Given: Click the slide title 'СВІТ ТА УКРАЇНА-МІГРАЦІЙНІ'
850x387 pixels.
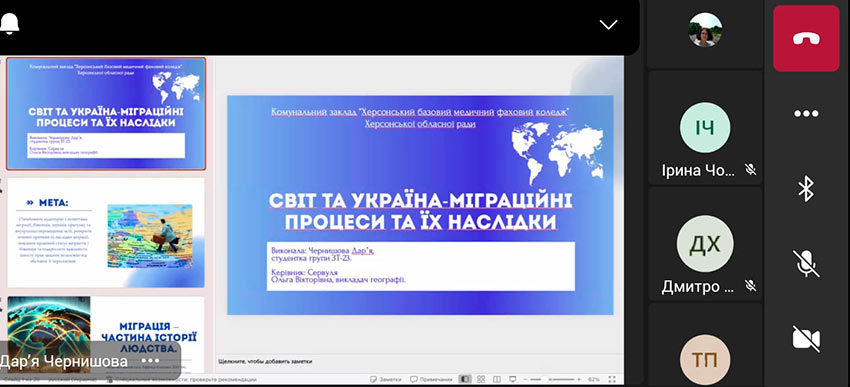Looking at the screenshot, I should 421,201.
